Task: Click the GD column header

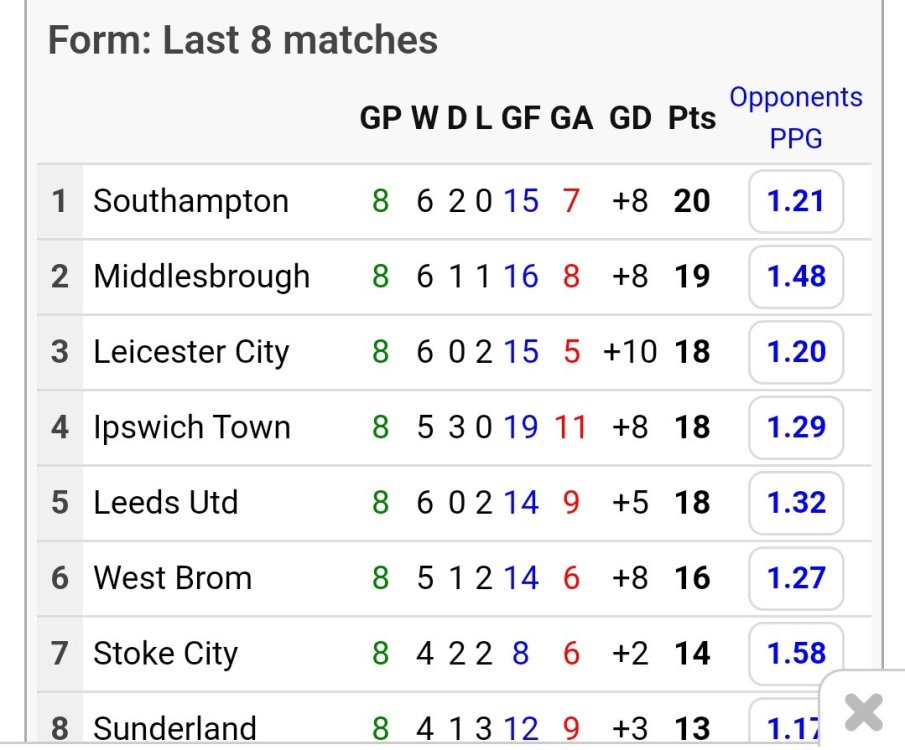Action: [x=630, y=118]
